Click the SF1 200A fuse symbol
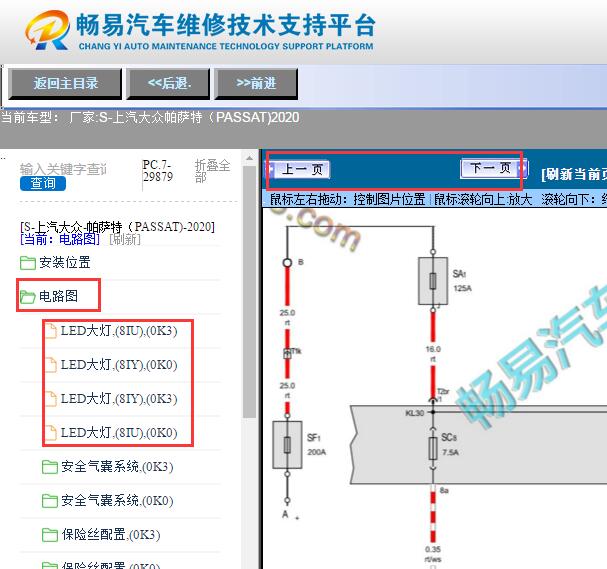607x569 pixels. [x=287, y=445]
